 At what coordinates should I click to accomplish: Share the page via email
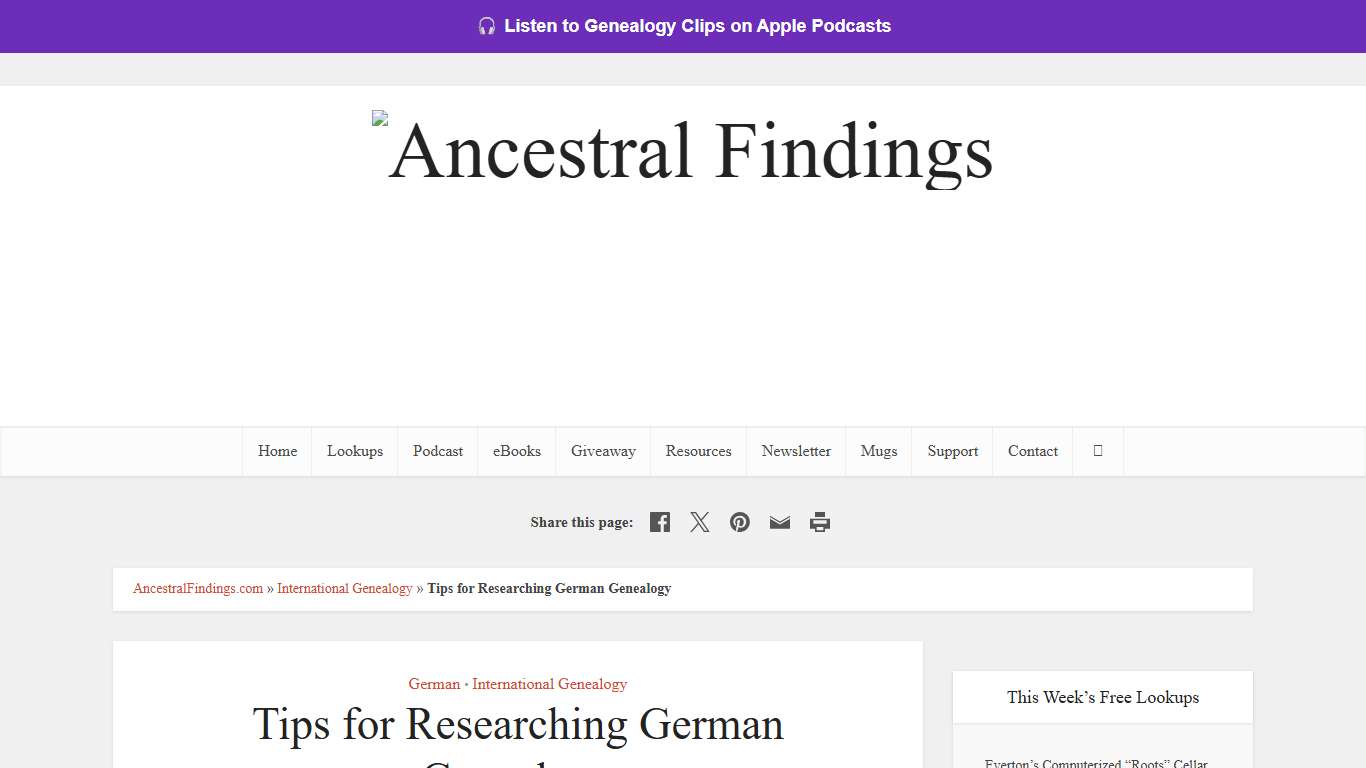[779, 521]
